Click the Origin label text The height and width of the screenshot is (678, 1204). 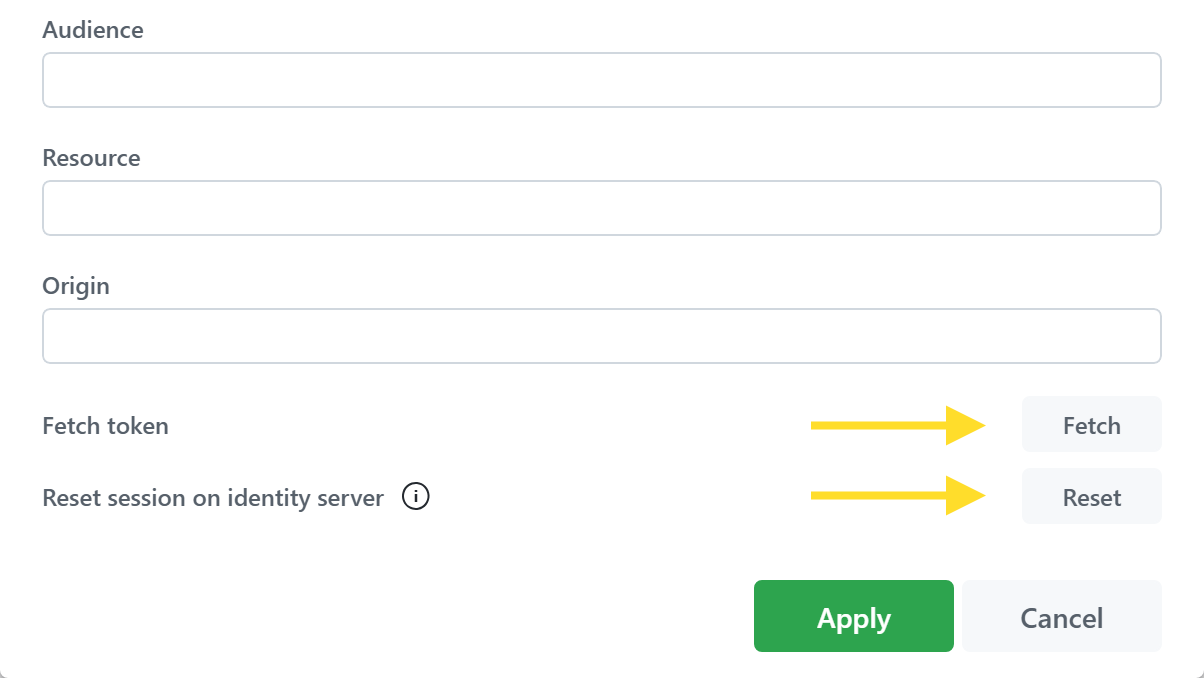tap(76, 286)
